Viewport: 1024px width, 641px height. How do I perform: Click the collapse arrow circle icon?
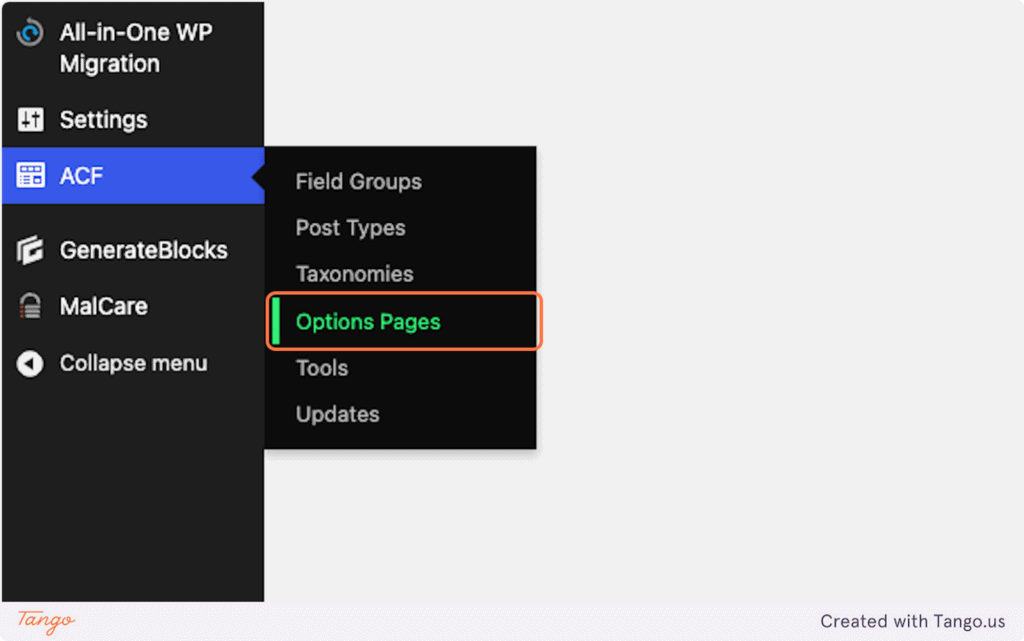(x=29, y=363)
